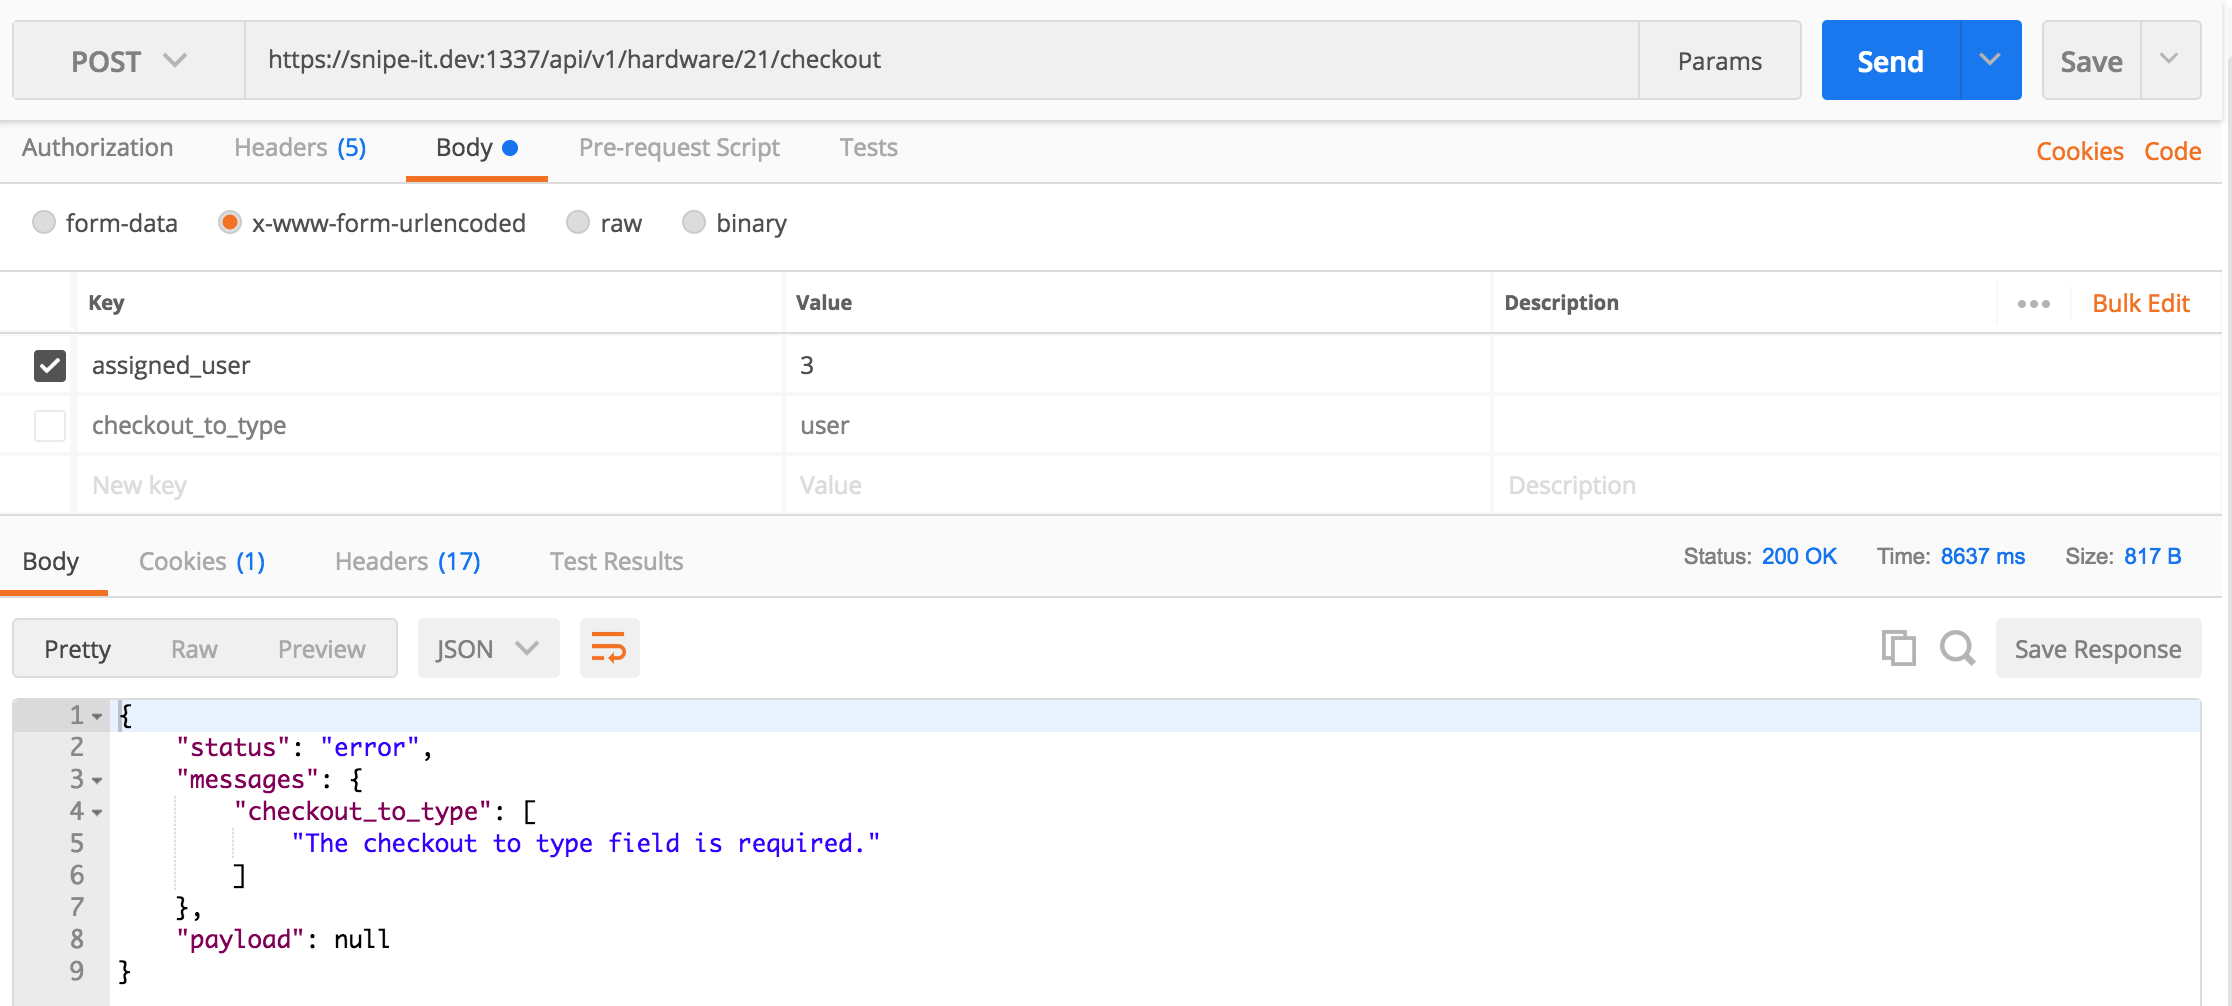2232x1006 pixels.
Task: Switch to the Tests tab
Action: click(x=867, y=147)
